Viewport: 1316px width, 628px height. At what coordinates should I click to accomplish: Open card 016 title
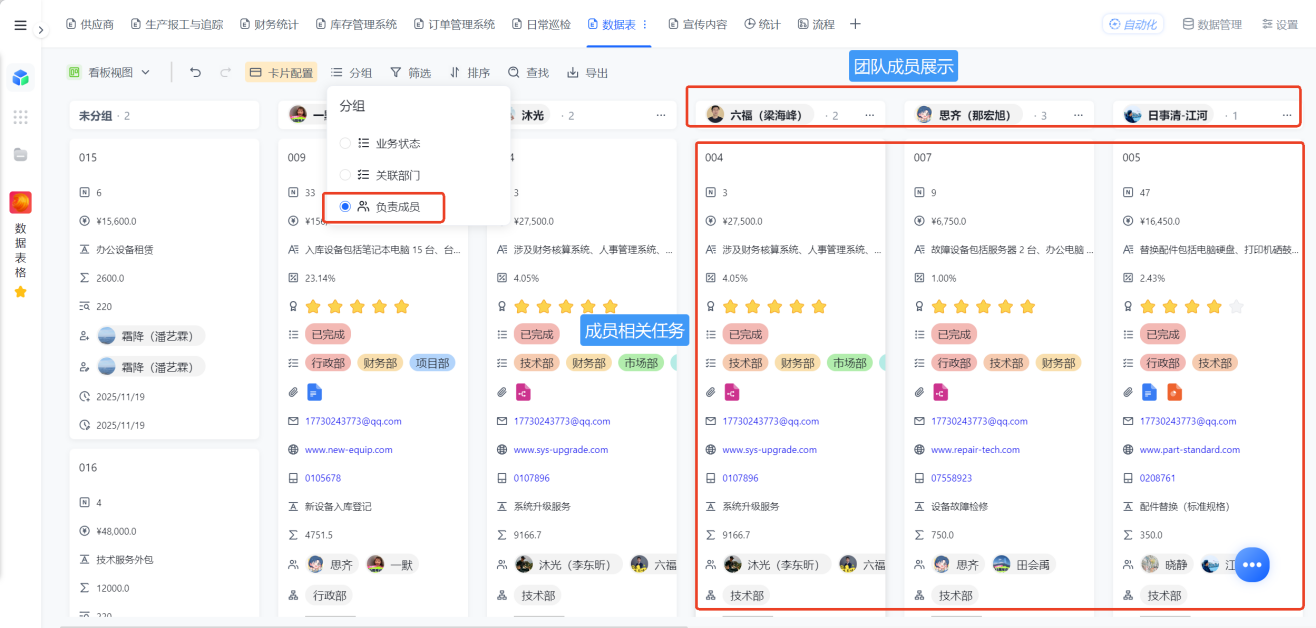click(x=88, y=468)
